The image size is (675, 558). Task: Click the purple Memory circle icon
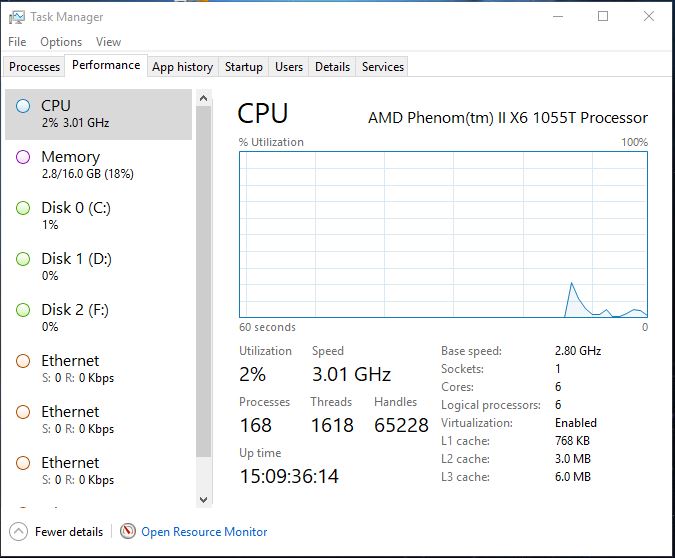23,157
